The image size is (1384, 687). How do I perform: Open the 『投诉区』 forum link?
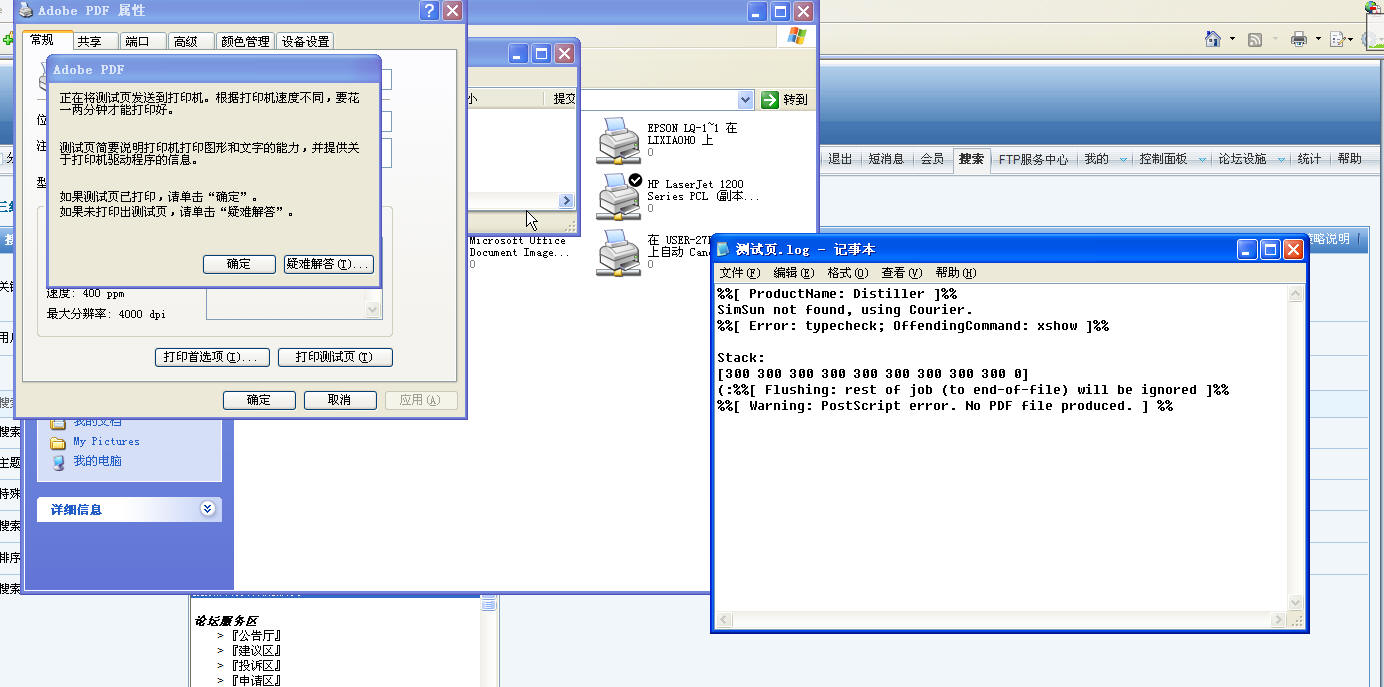pos(255,665)
